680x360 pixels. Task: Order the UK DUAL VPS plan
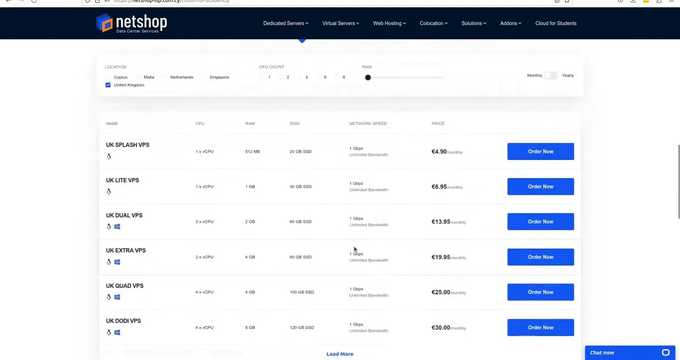pos(540,222)
